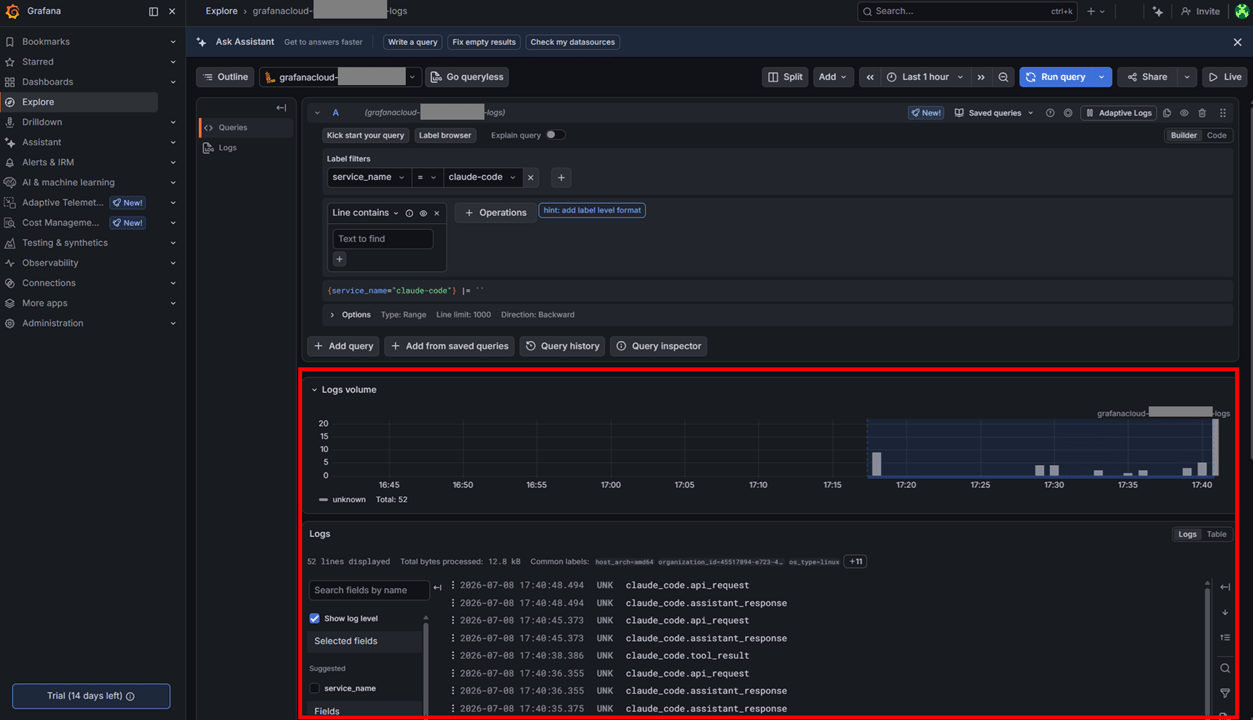
Task: Open the Assistant sparkle icon in the top bar
Action: tap(1158, 11)
